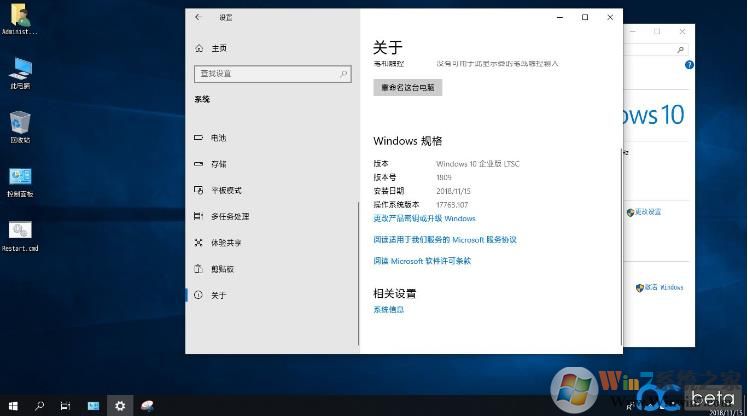Open 剪贴板 clipboard settings
748x416 pixels.
pyautogui.click(x=221, y=269)
